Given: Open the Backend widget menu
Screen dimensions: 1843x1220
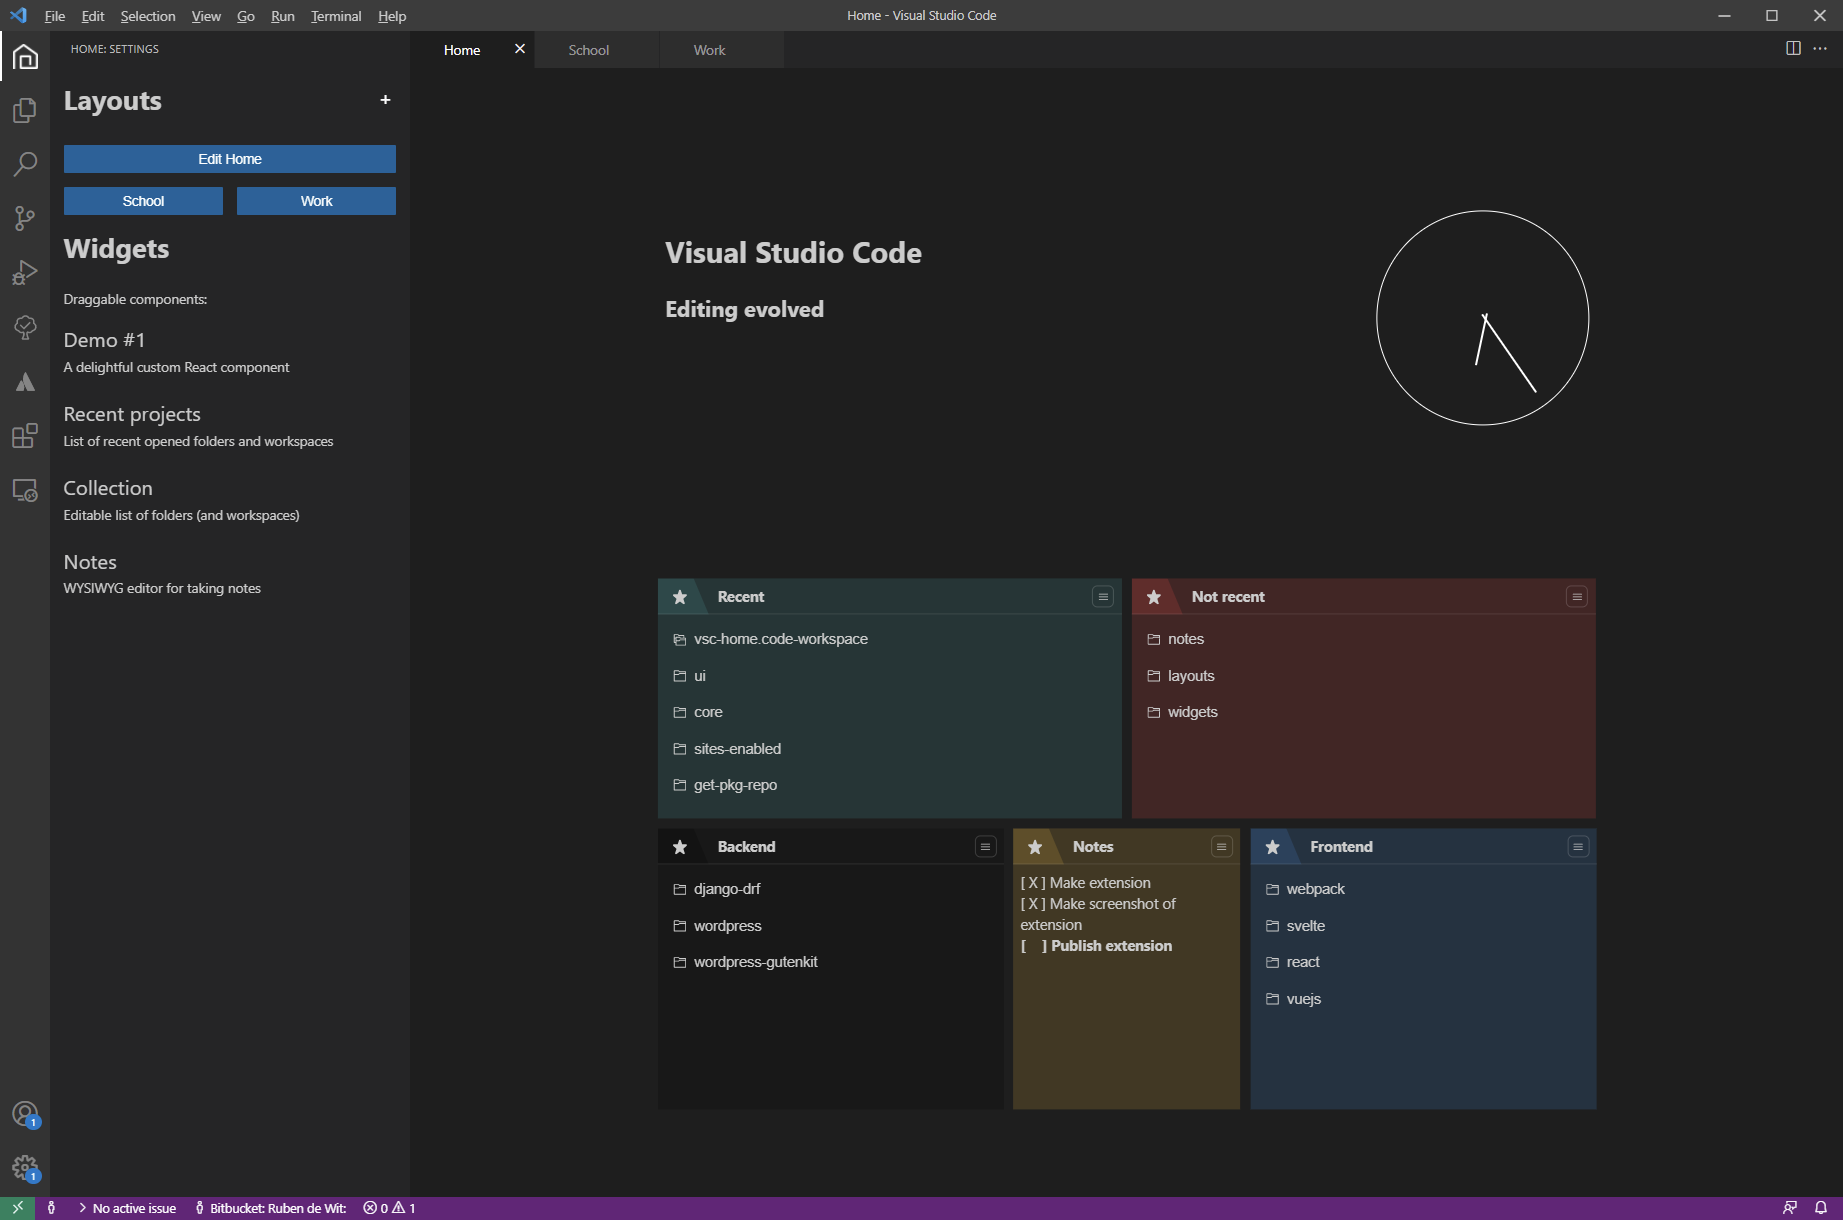Looking at the screenshot, I should pyautogui.click(x=985, y=847).
